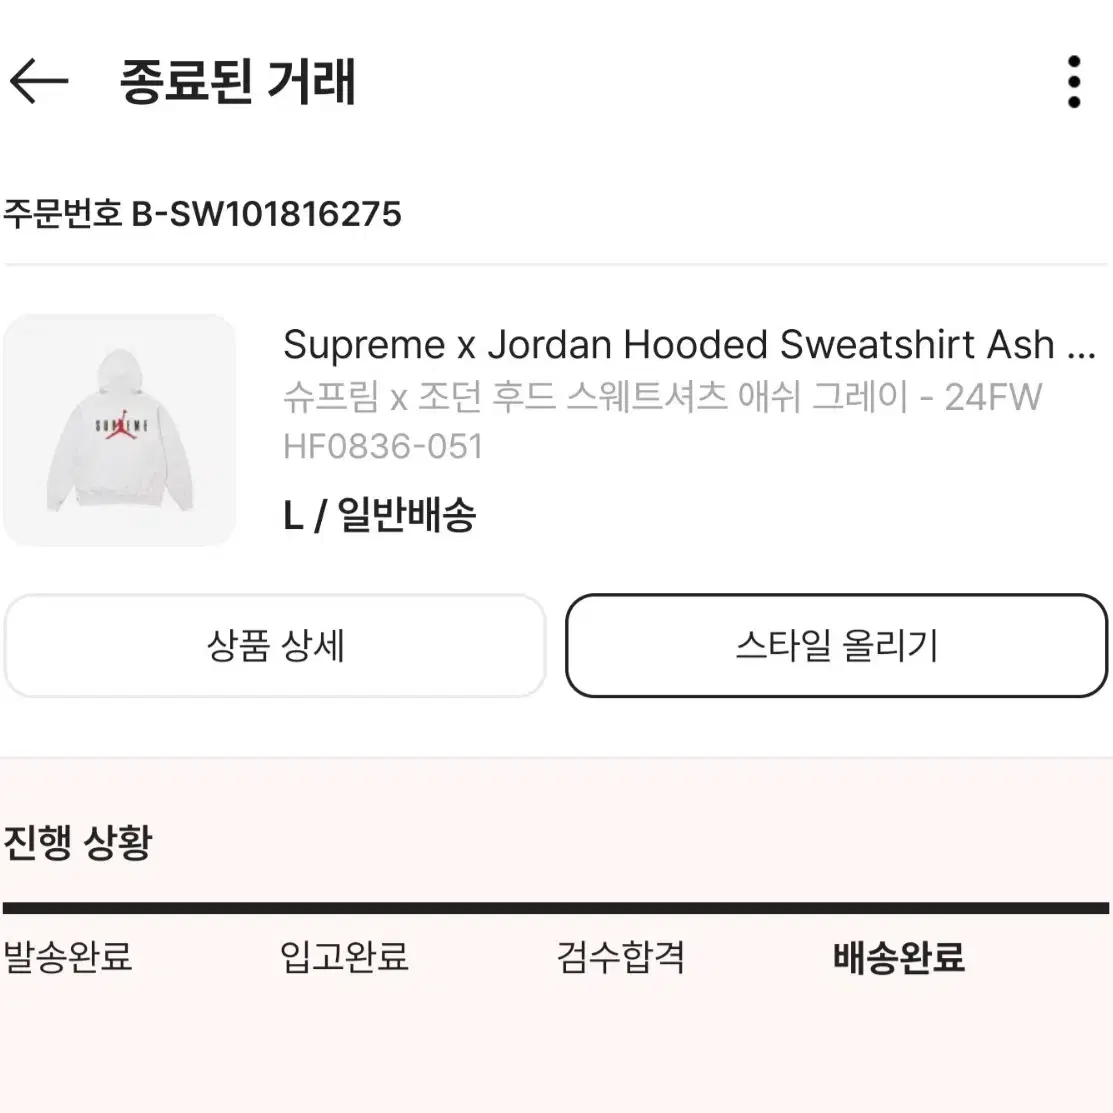Open Supreme x Jordan Hooded Sweatshirt title

669,345
